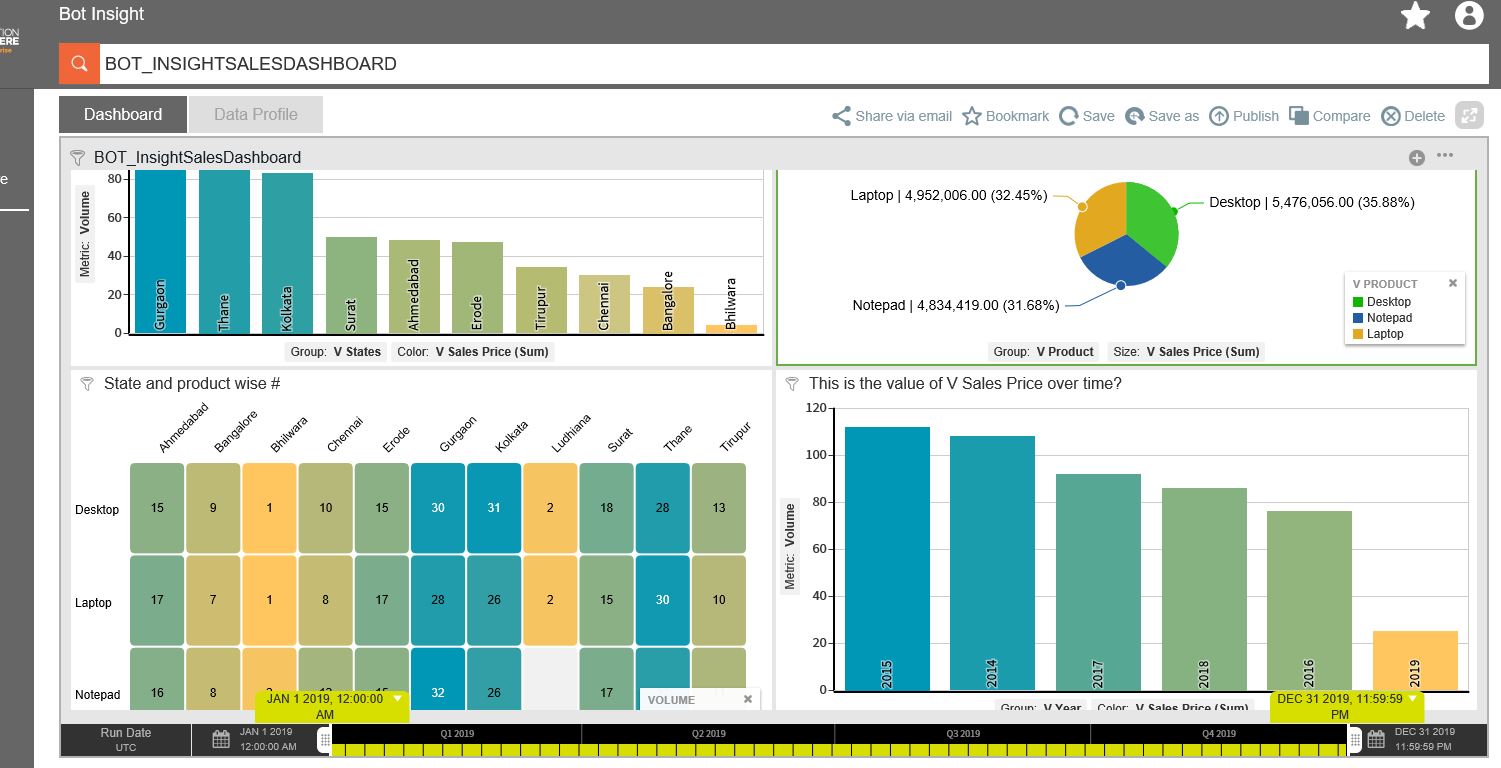Select the Dashboard tab
1501x768 pixels.
(123, 115)
